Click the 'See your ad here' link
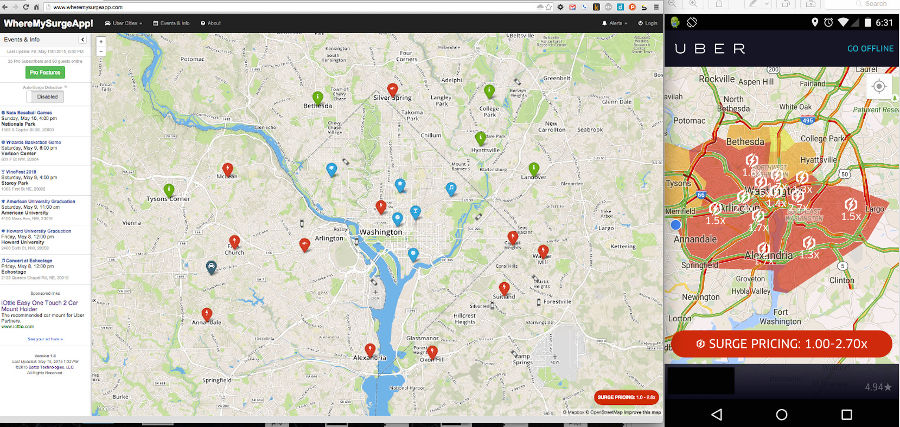Image resolution: width=900 pixels, height=427 pixels. click(45, 339)
